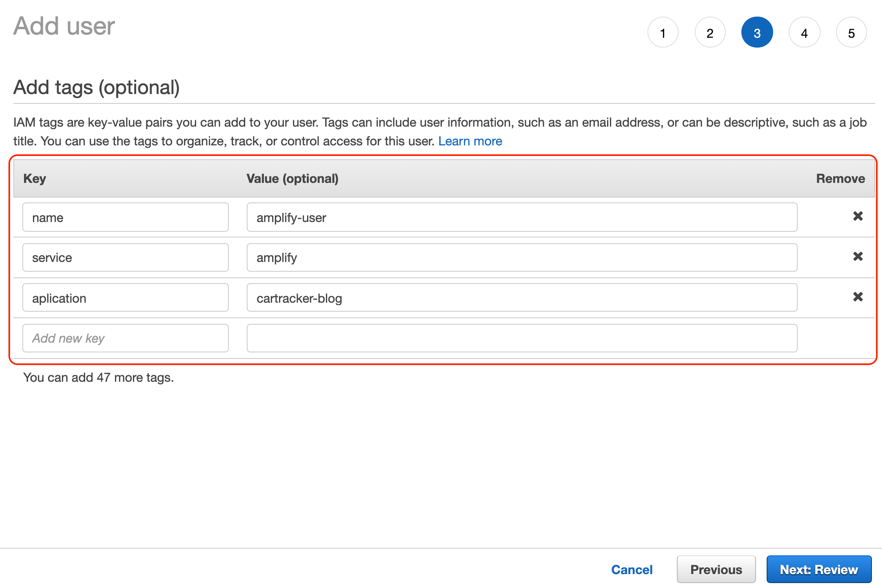Open the Learn more link

(470, 141)
